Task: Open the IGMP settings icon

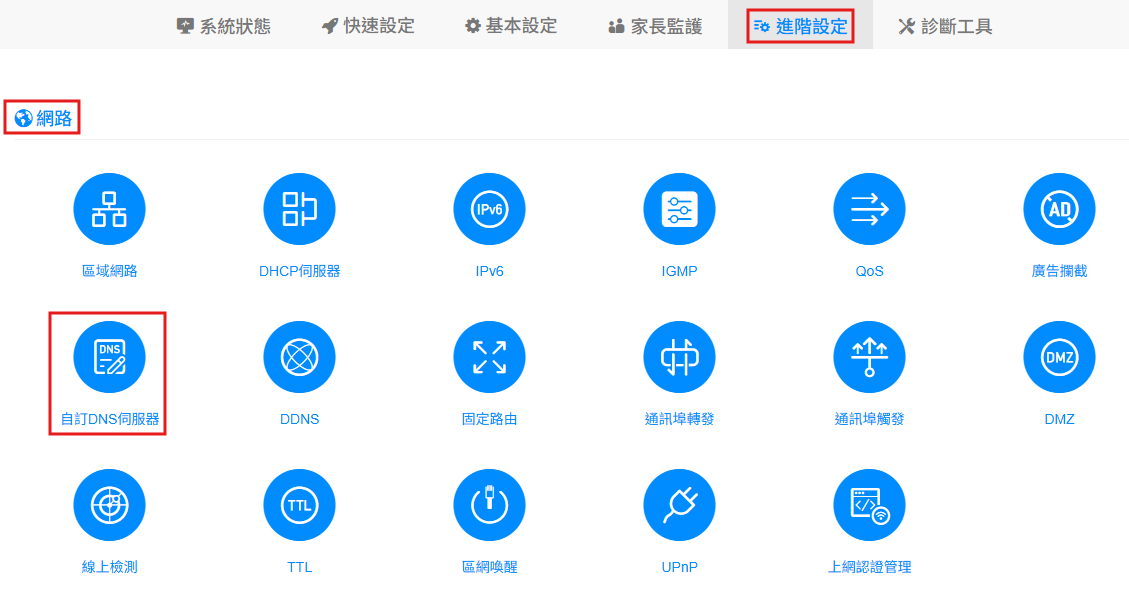Action: pos(679,209)
